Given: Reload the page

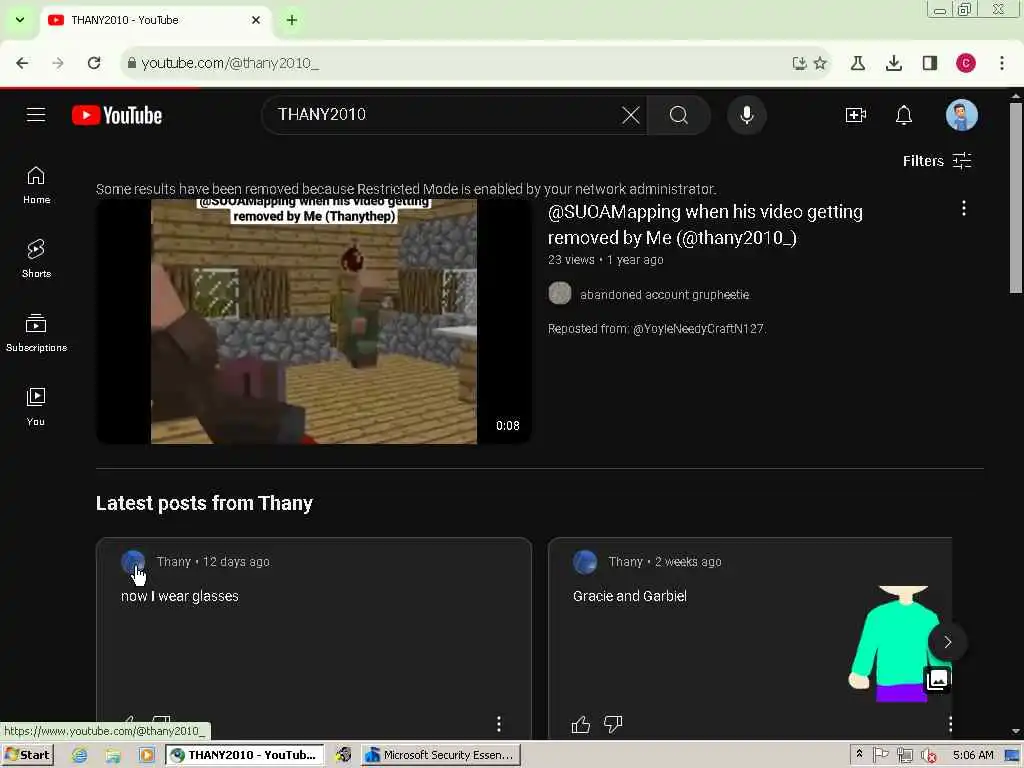Looking at the screenshot, I should coord(94,63).
